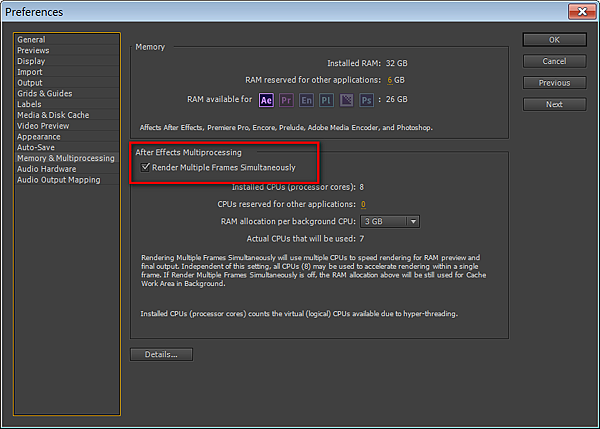
Task: Select General preferences category
Action: click(67, 40)
